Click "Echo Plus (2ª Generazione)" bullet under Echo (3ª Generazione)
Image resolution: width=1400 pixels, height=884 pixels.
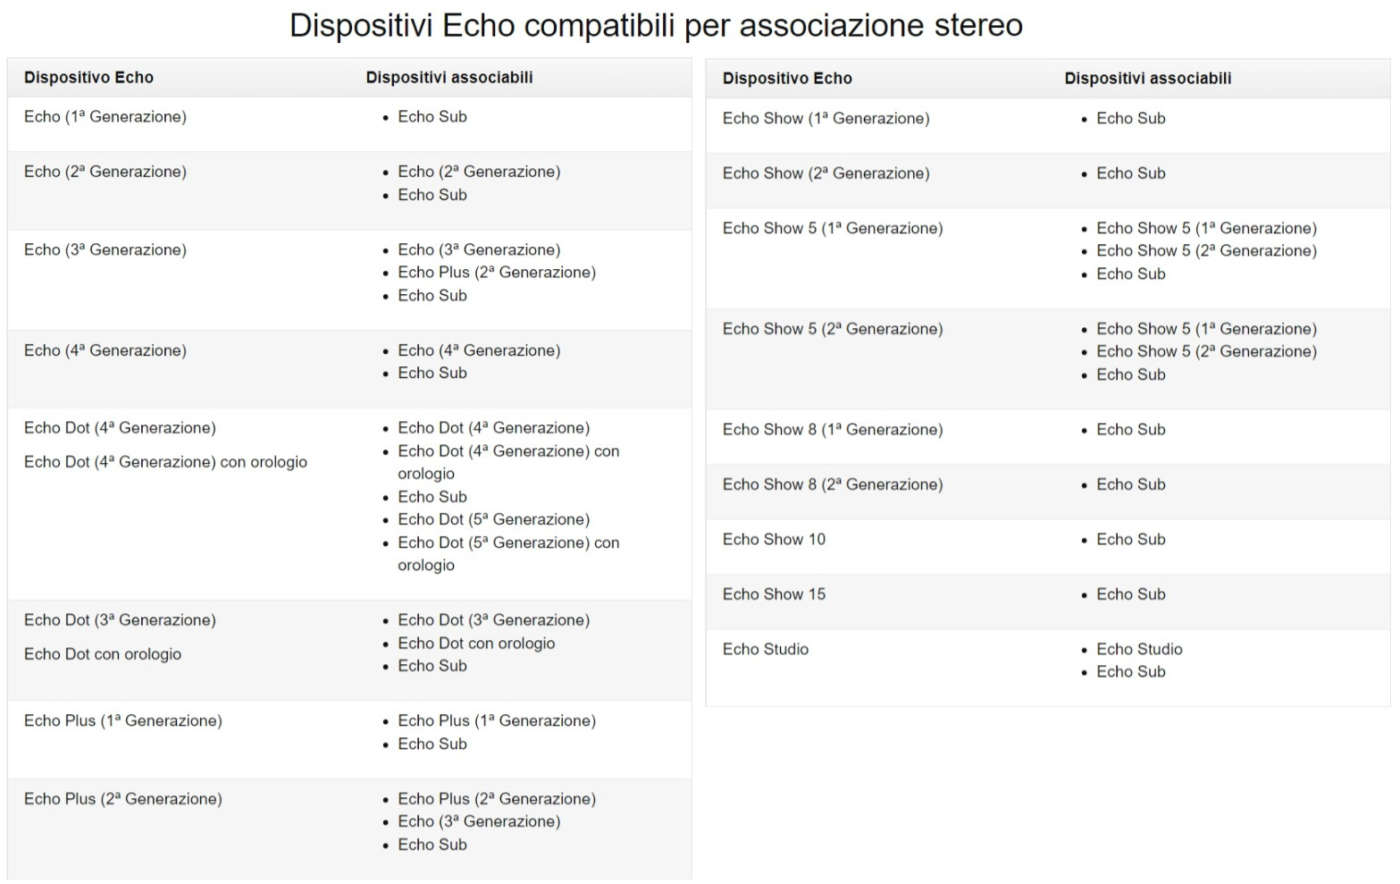coord(496,273)
